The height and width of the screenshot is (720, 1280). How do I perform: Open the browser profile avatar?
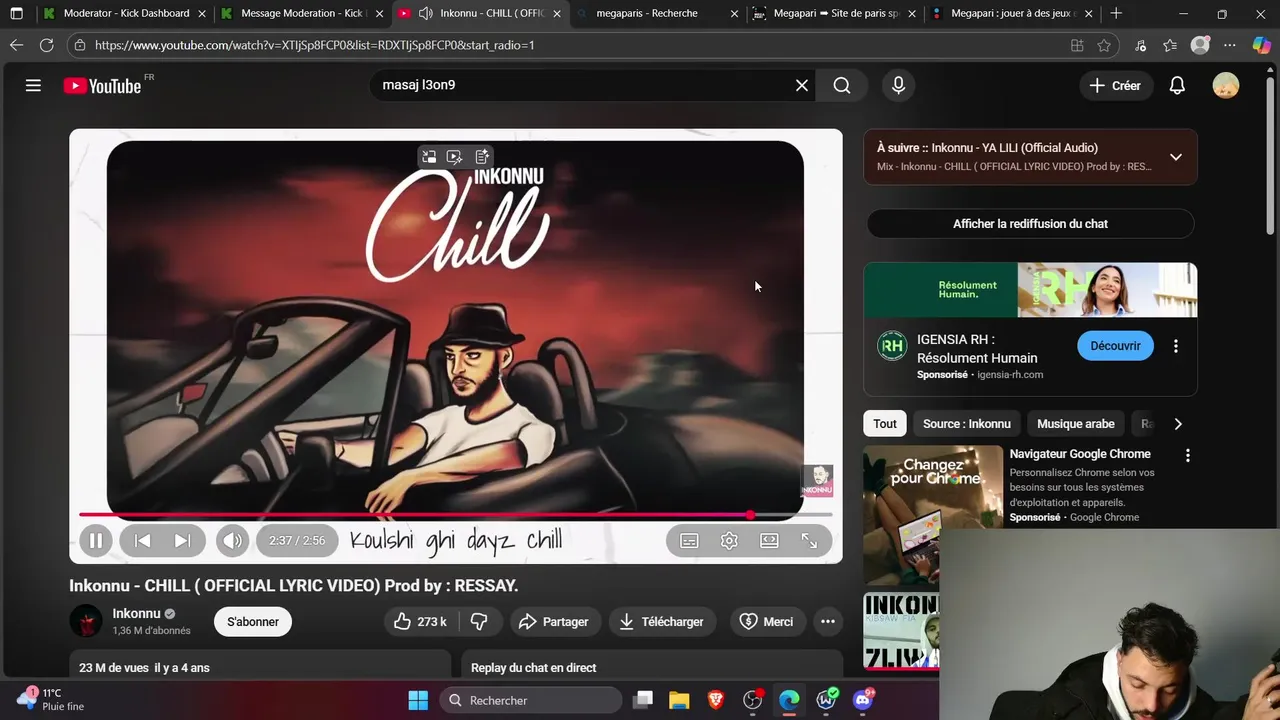tap(1200, 45)
